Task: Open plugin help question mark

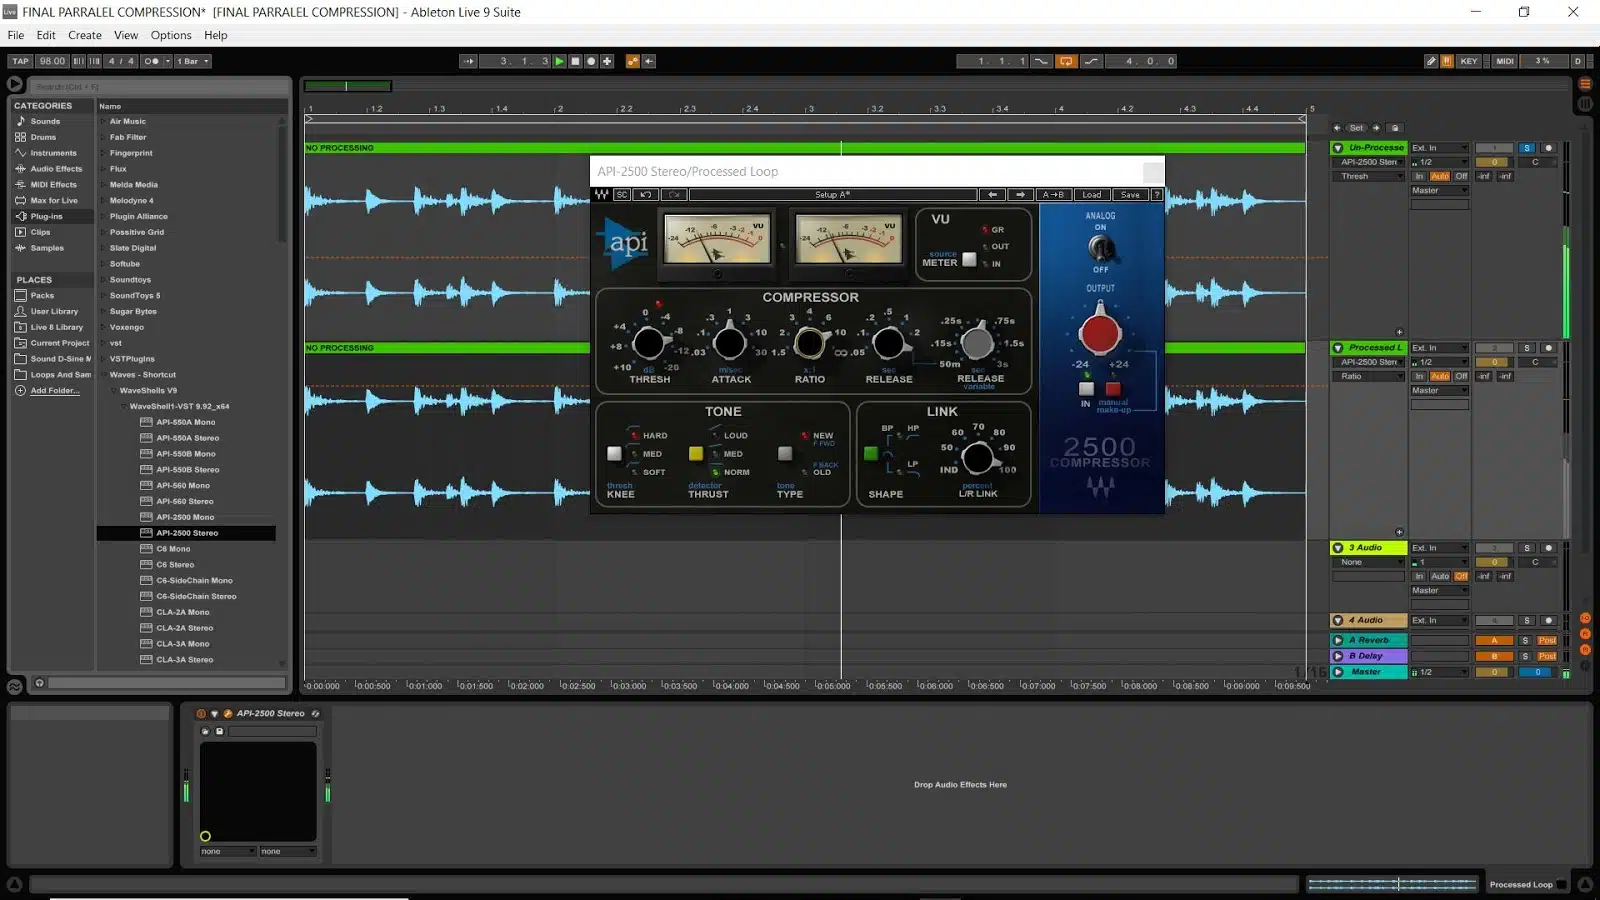Action: 1157,195
